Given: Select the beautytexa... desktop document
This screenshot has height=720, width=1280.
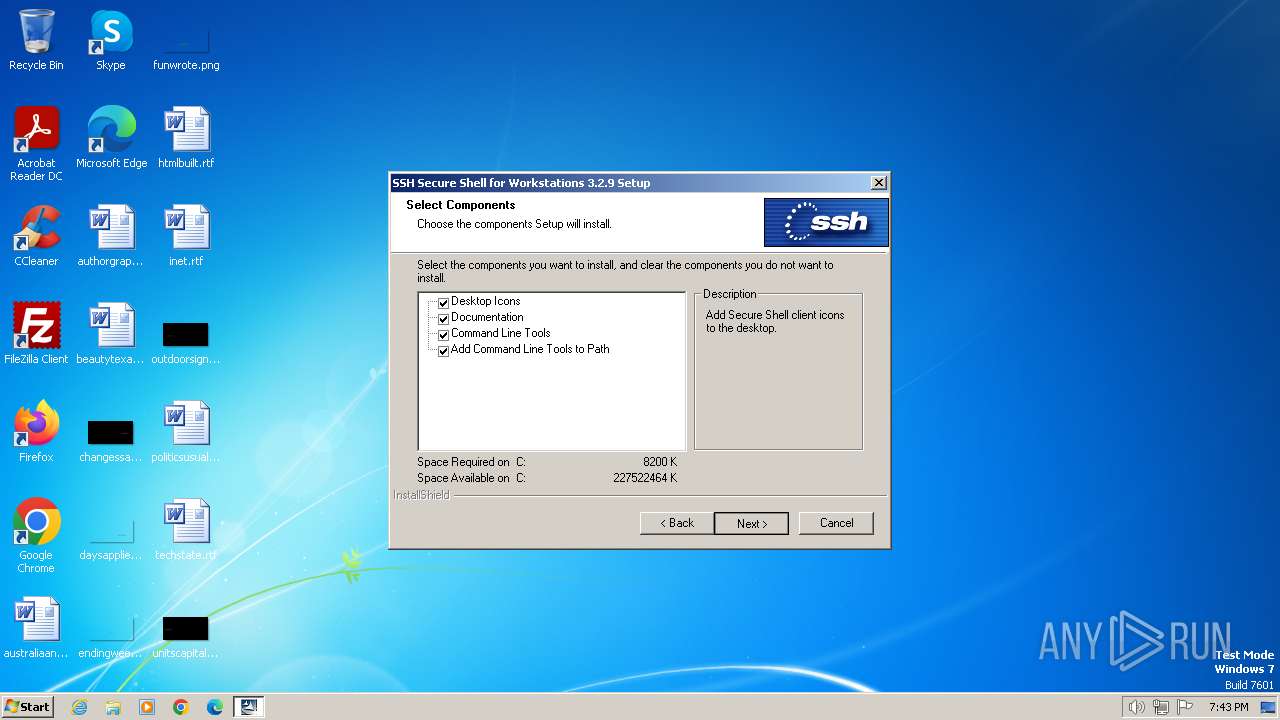Looking at the screenshot, I should pos(111,334).
